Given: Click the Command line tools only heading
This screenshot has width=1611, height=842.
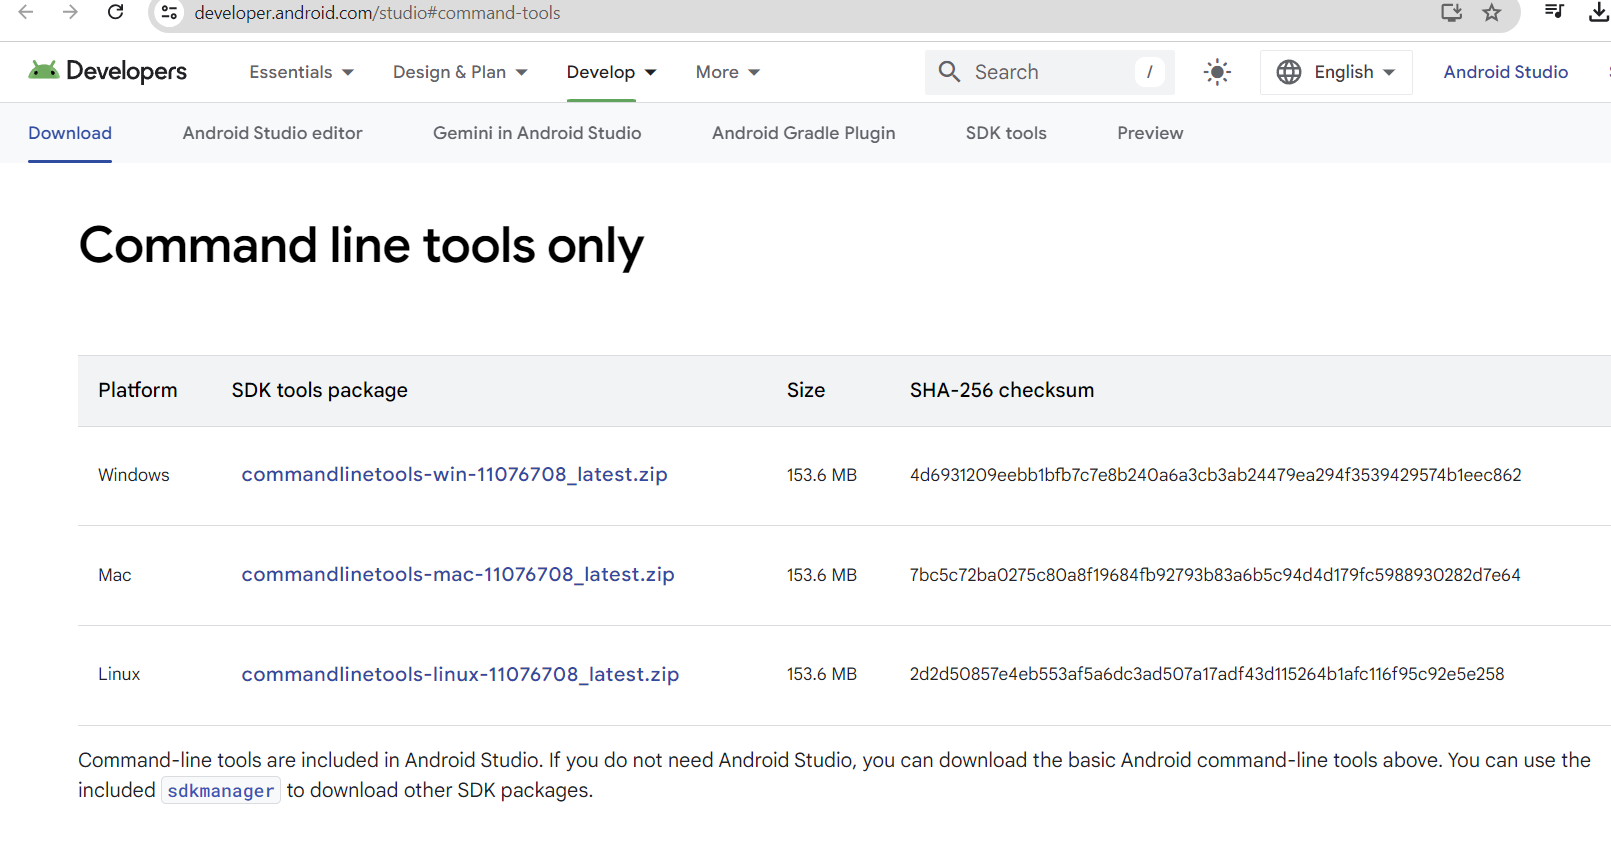Looking at the screenshot, I should [361, 246].
